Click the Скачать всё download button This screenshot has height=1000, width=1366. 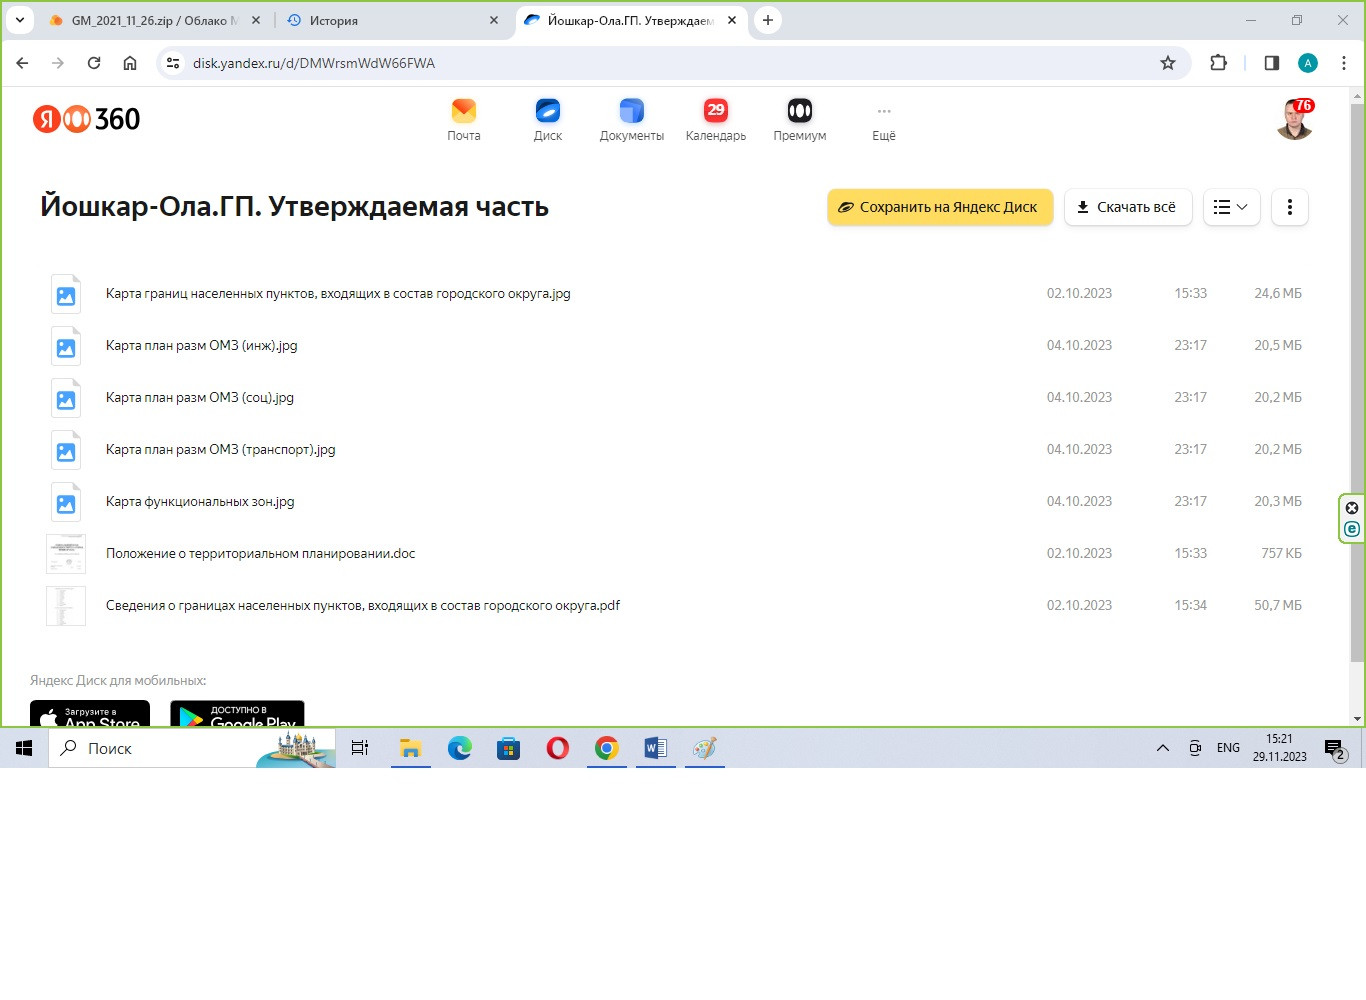pos(1127,207)
